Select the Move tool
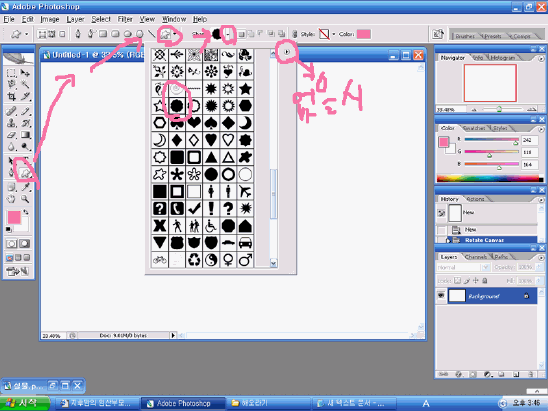 (25, 73)
